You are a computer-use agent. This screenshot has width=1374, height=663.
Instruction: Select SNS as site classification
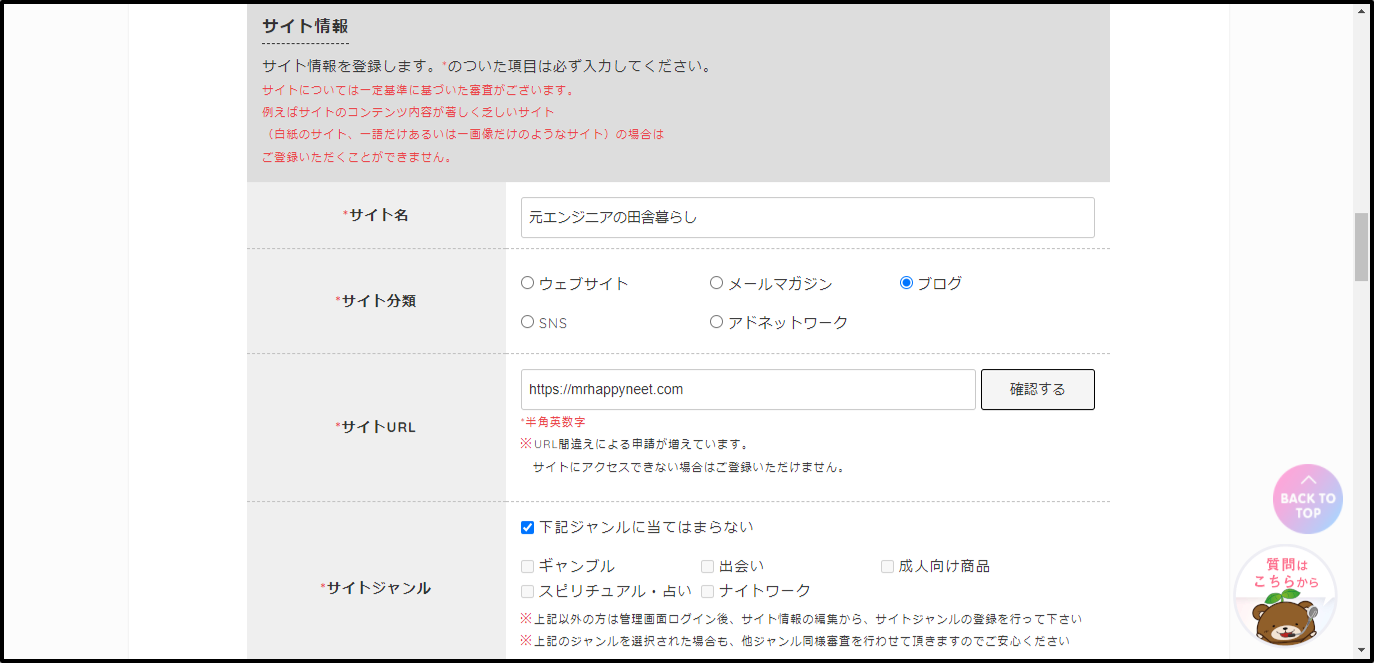tap(528, 322)
